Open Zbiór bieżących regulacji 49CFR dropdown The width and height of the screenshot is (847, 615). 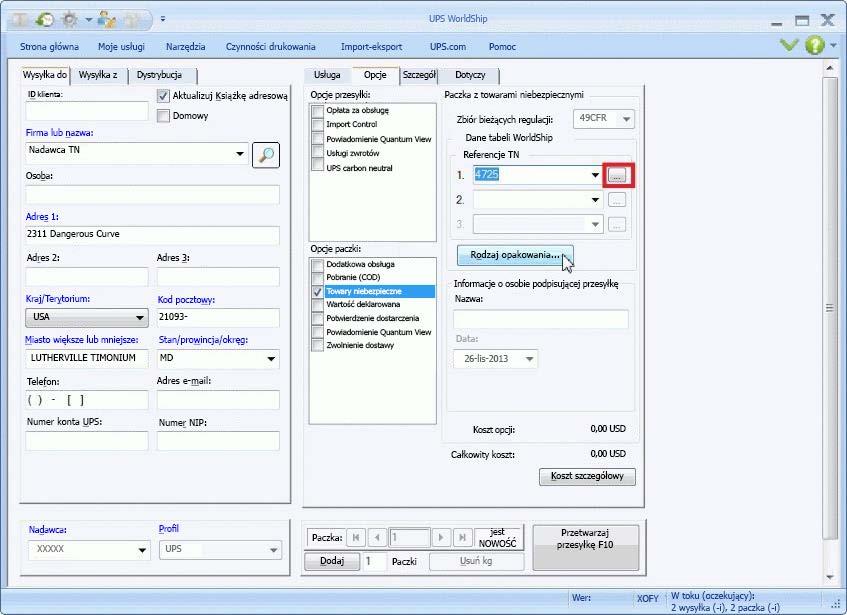tap(626, 119)
